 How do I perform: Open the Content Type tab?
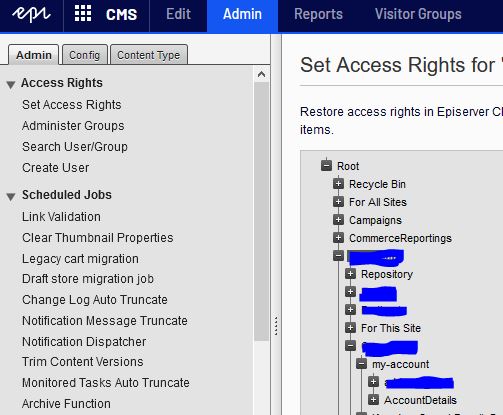point(149,55)
